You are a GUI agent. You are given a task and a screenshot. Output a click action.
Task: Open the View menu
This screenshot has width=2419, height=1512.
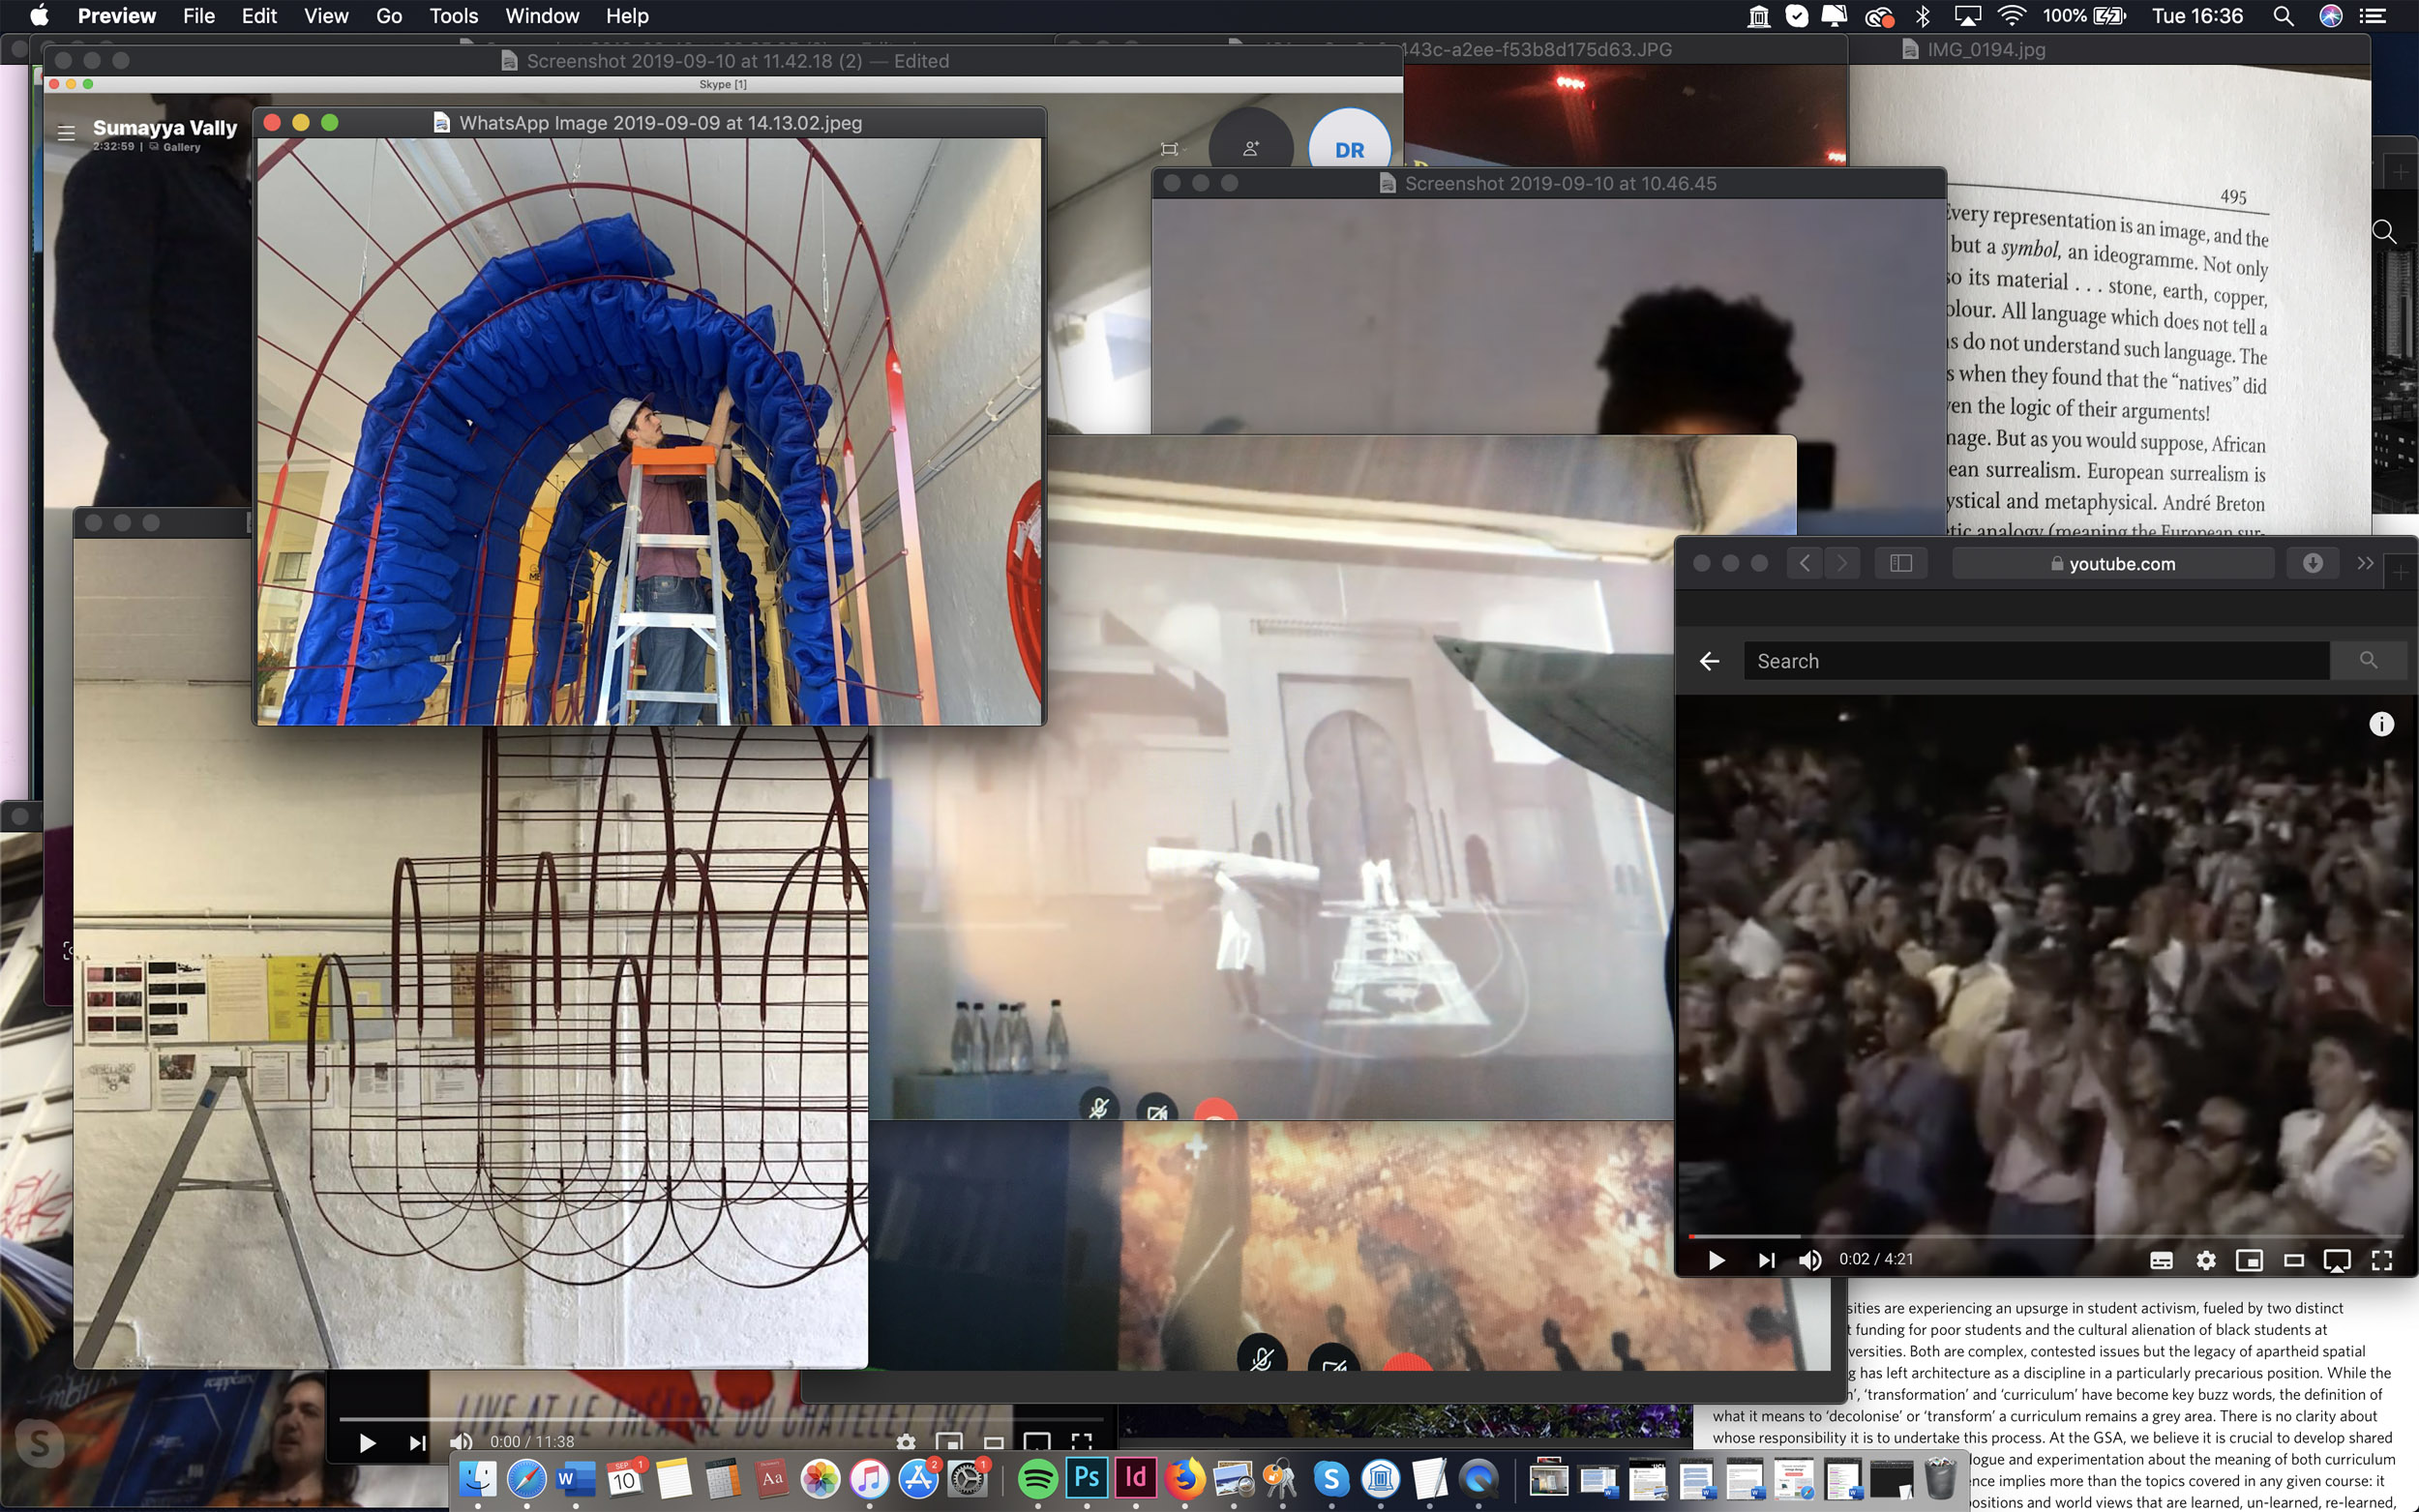click(x=326, y=16)
